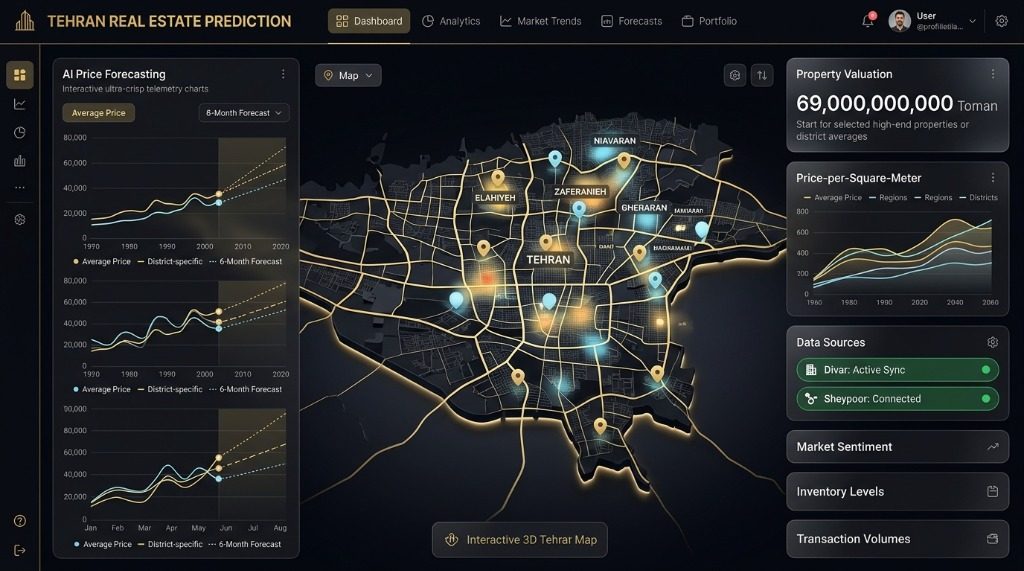Image resolution: width=1024 pixels, height=571 pixels.
Task: Click the map sort arrows button
Action: (761, 75)
